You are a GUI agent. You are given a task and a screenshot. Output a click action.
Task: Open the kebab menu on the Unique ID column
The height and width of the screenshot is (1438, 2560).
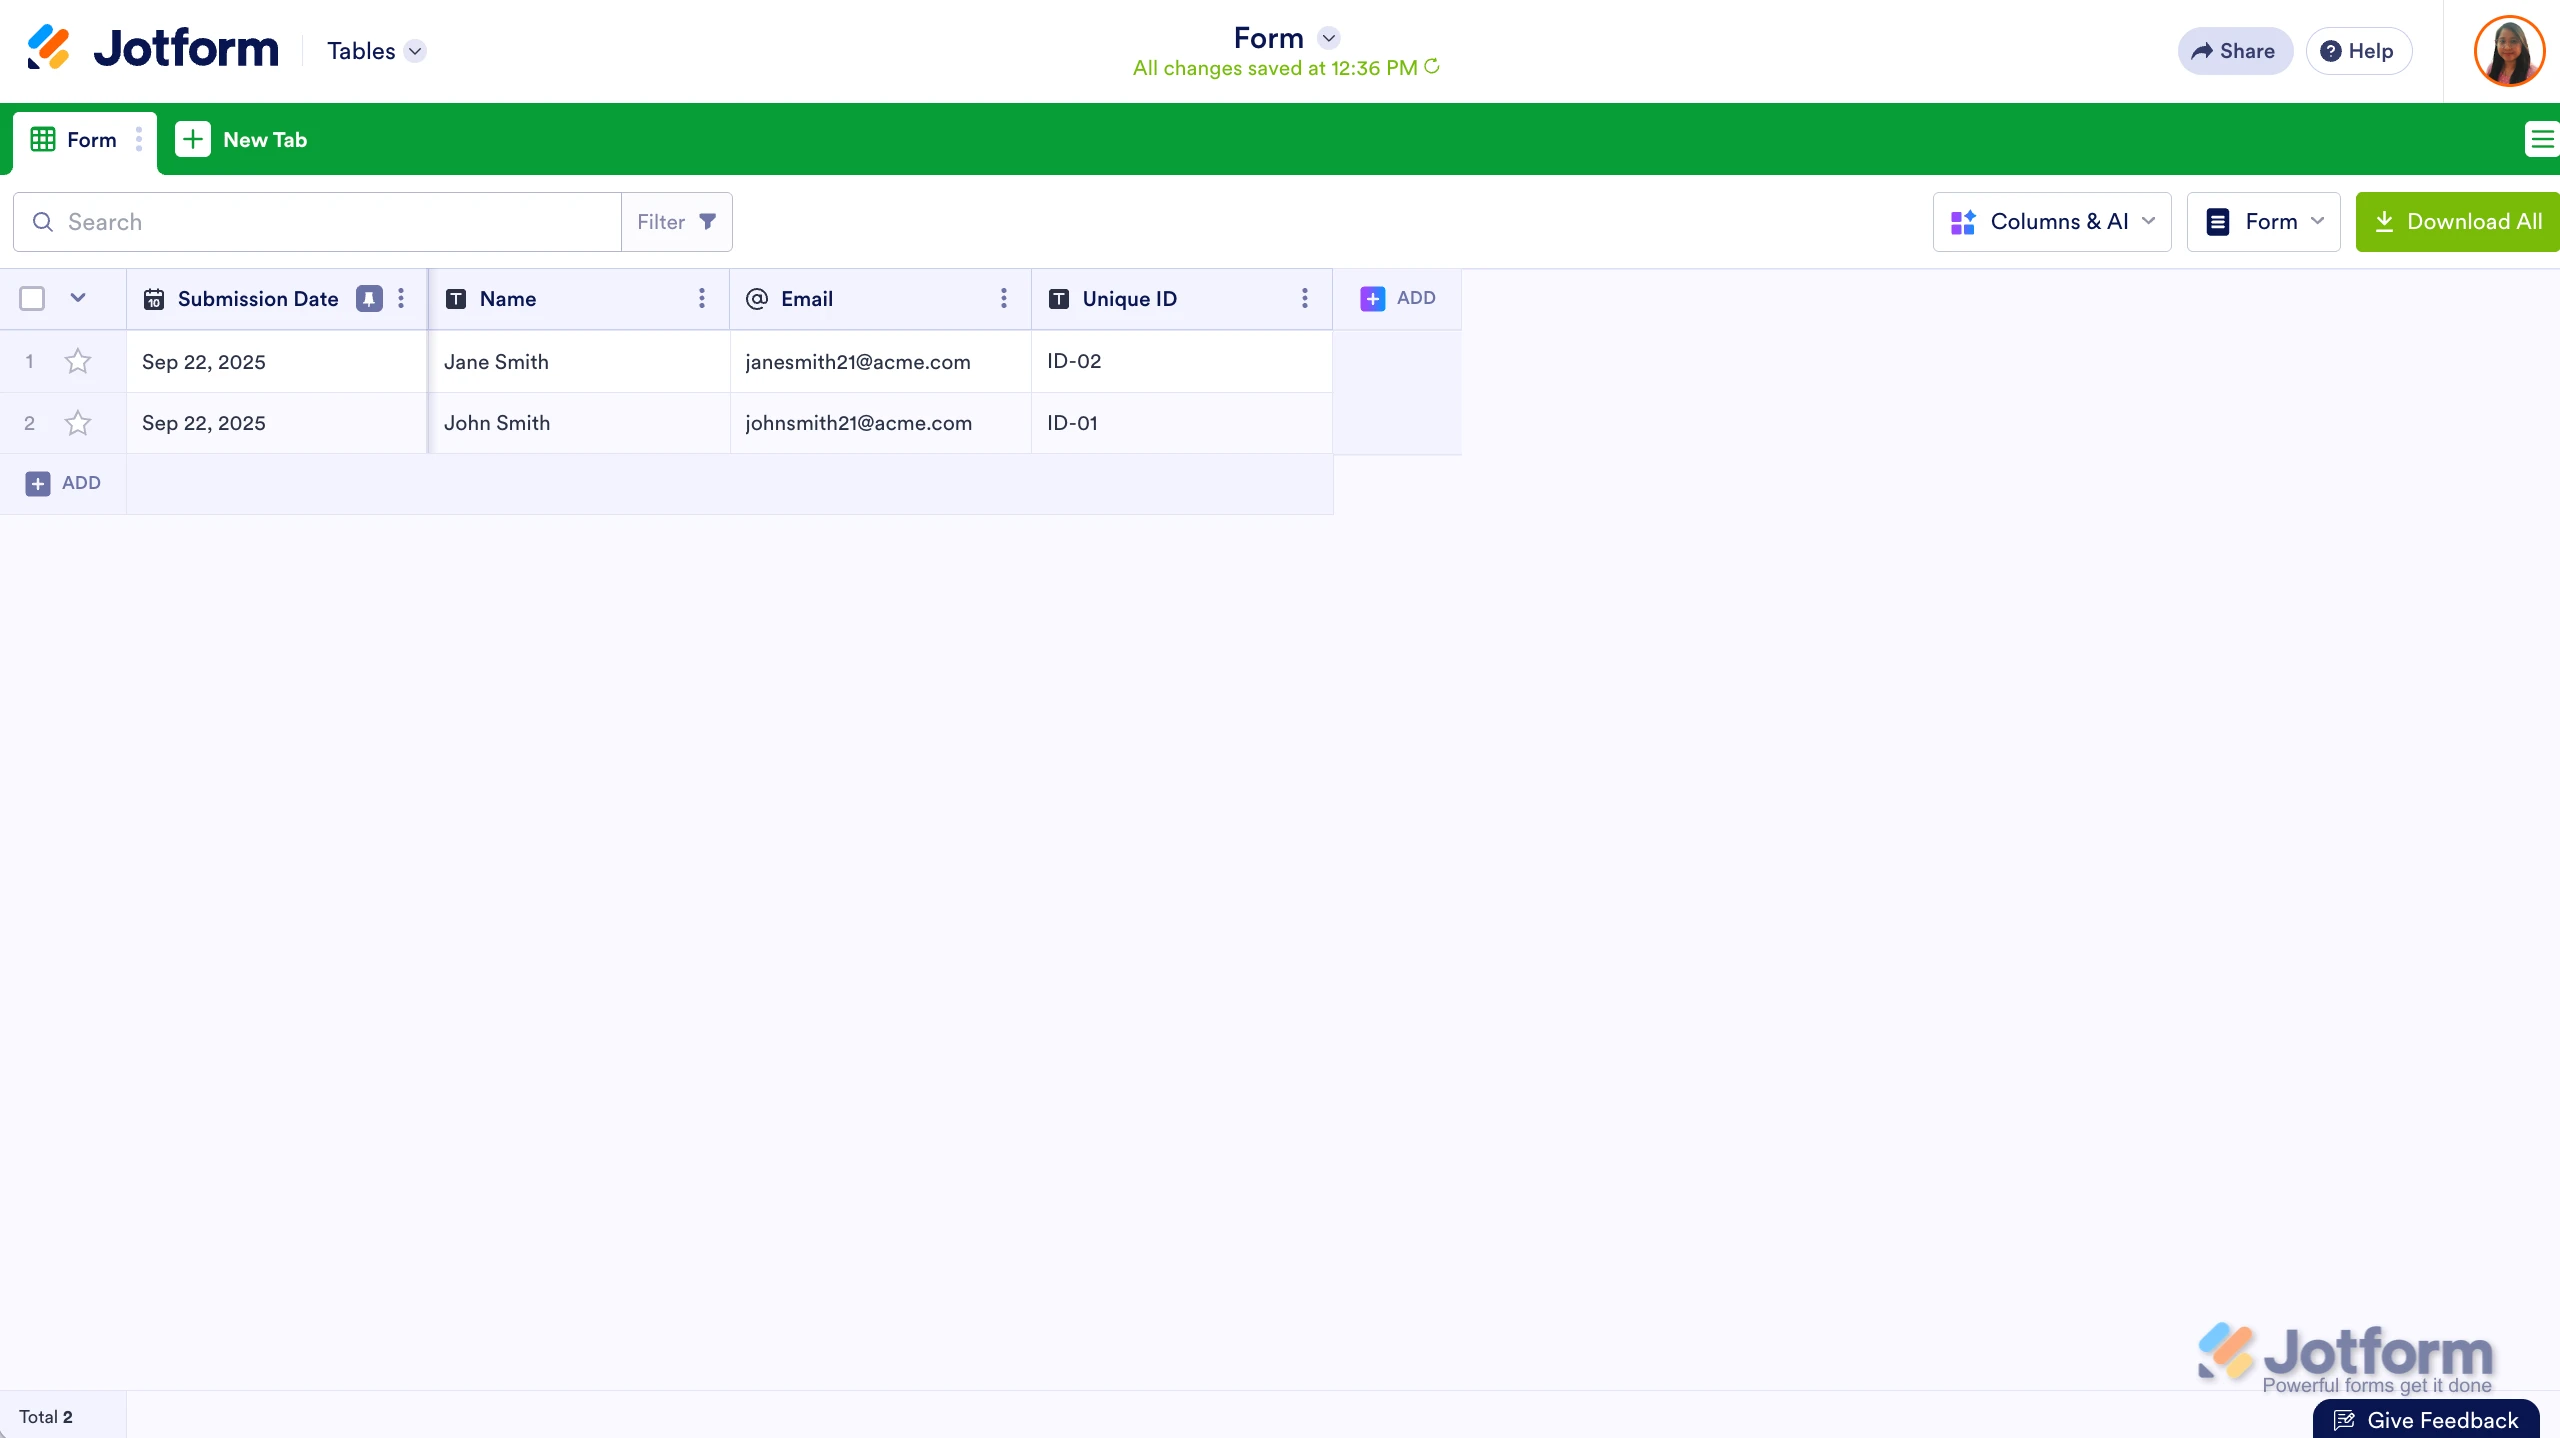click(1304, 298)
